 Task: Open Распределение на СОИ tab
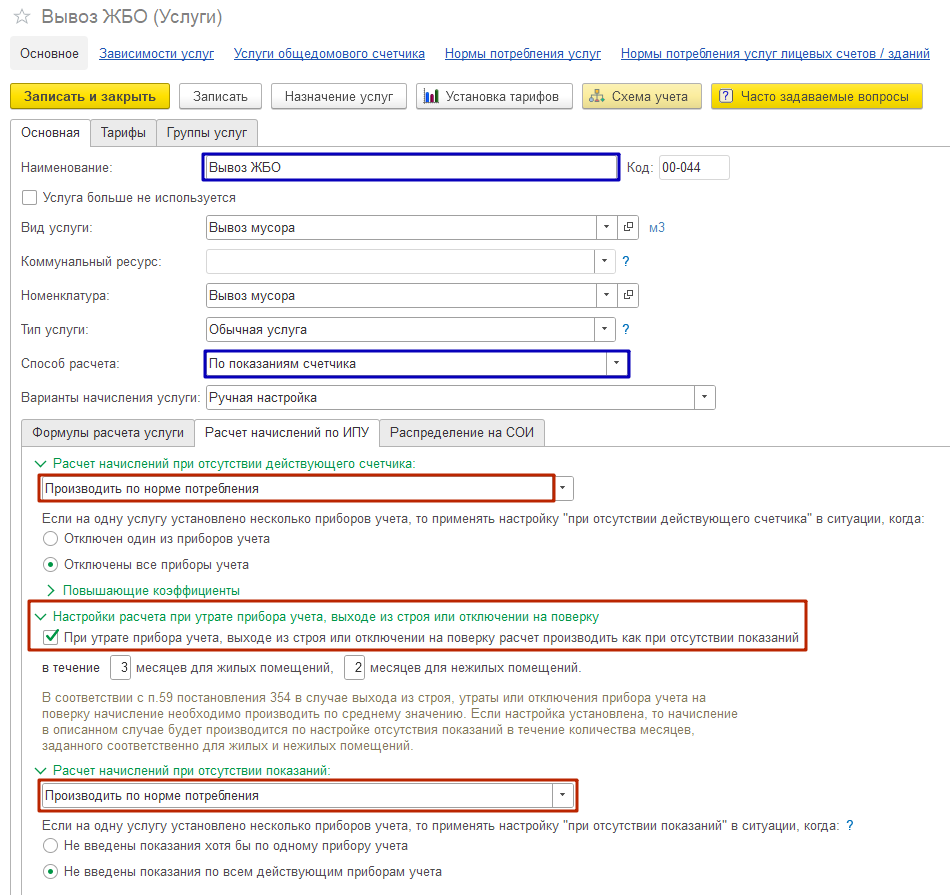click(462, 433)
